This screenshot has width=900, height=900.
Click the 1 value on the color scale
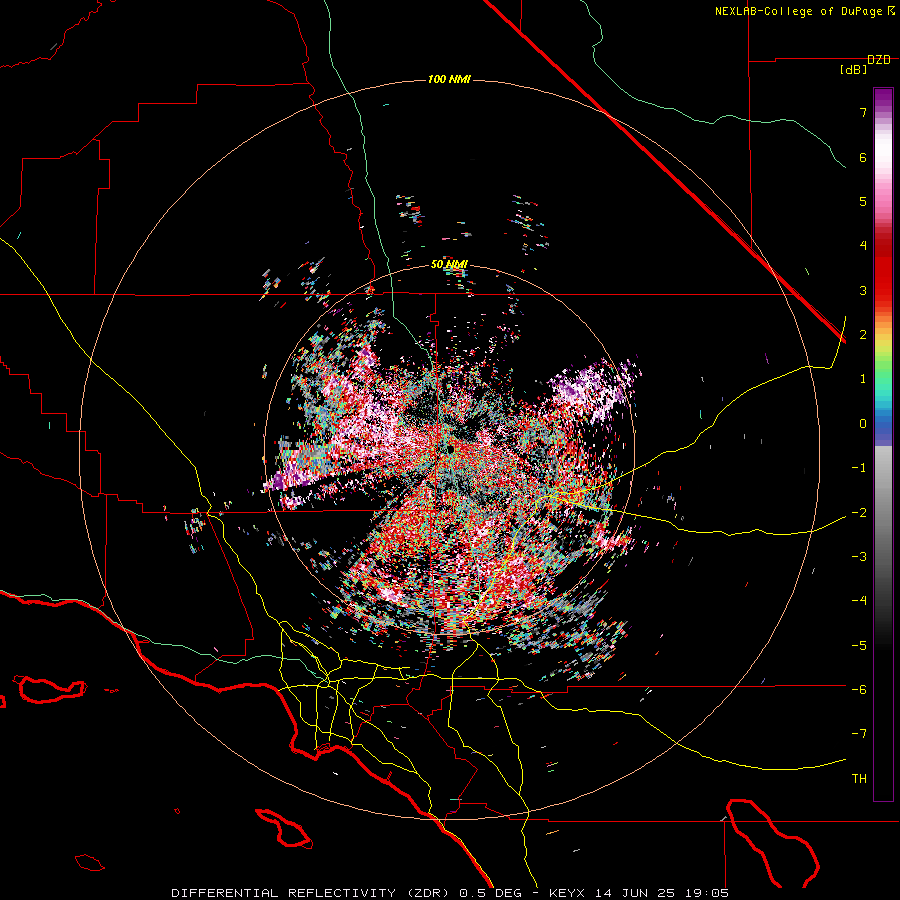coord(863,379)
